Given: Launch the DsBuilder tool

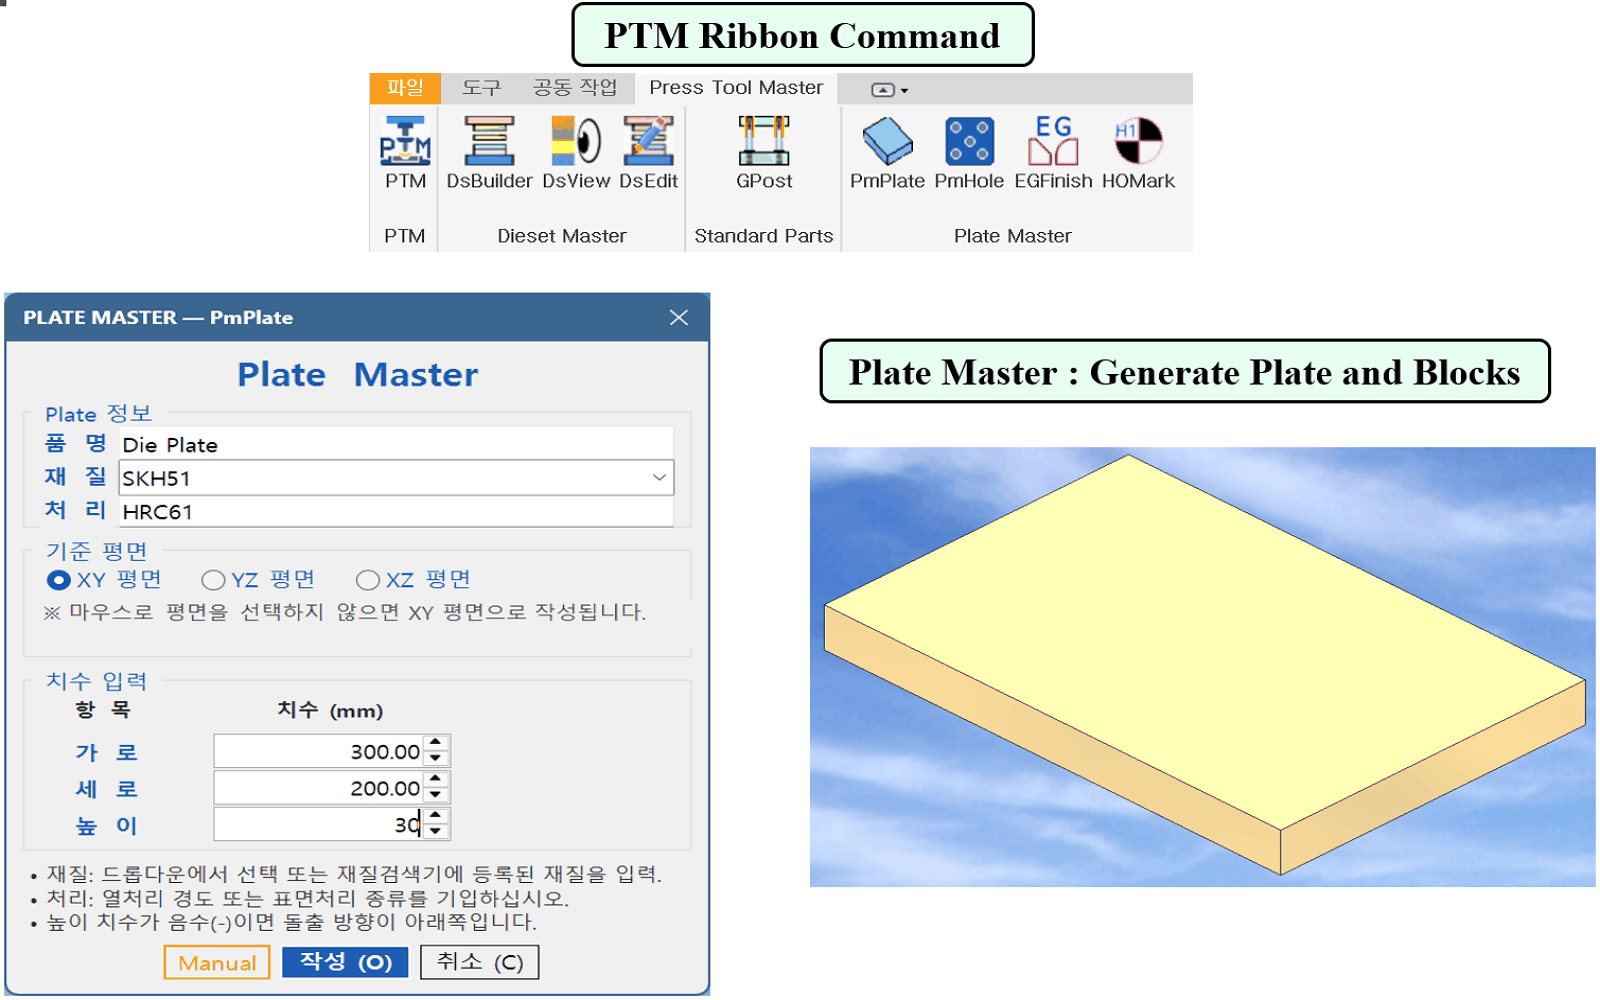Looking at the screenshot, I should point(489,153).
